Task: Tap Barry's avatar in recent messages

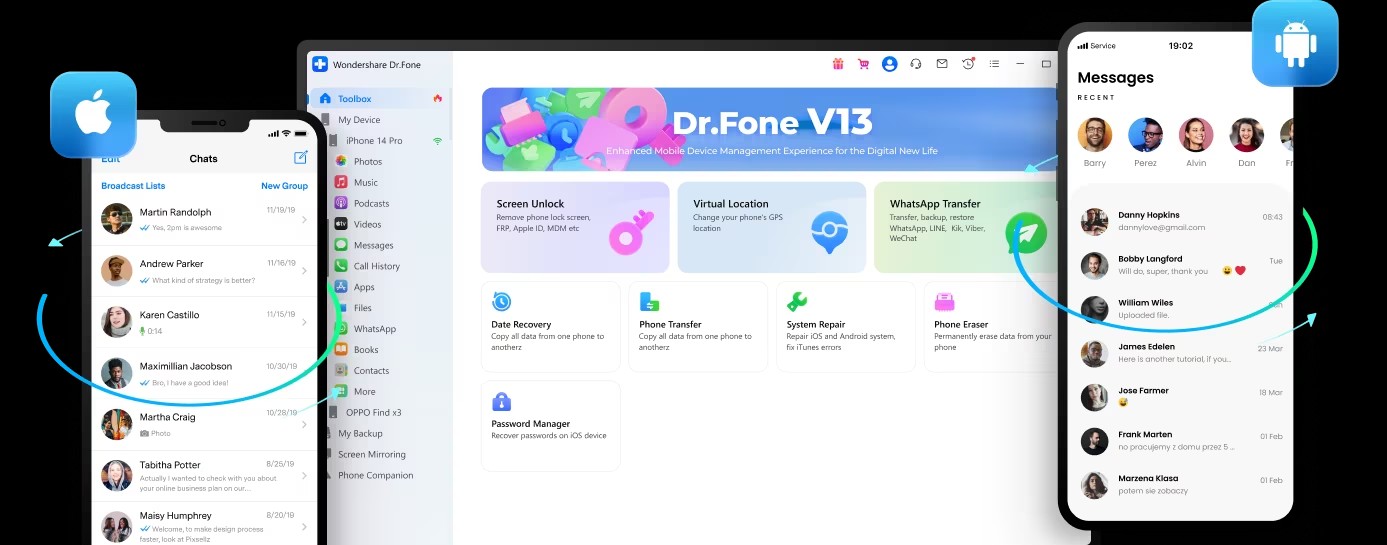Action: (1094, 135)
